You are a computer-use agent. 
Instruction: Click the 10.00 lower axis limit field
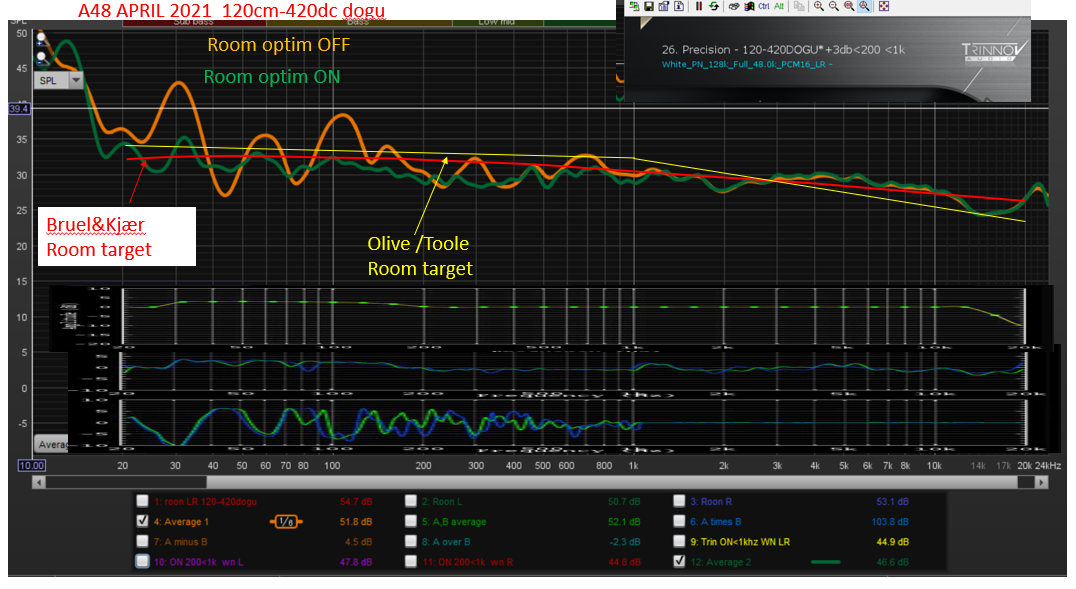(32, 465)
